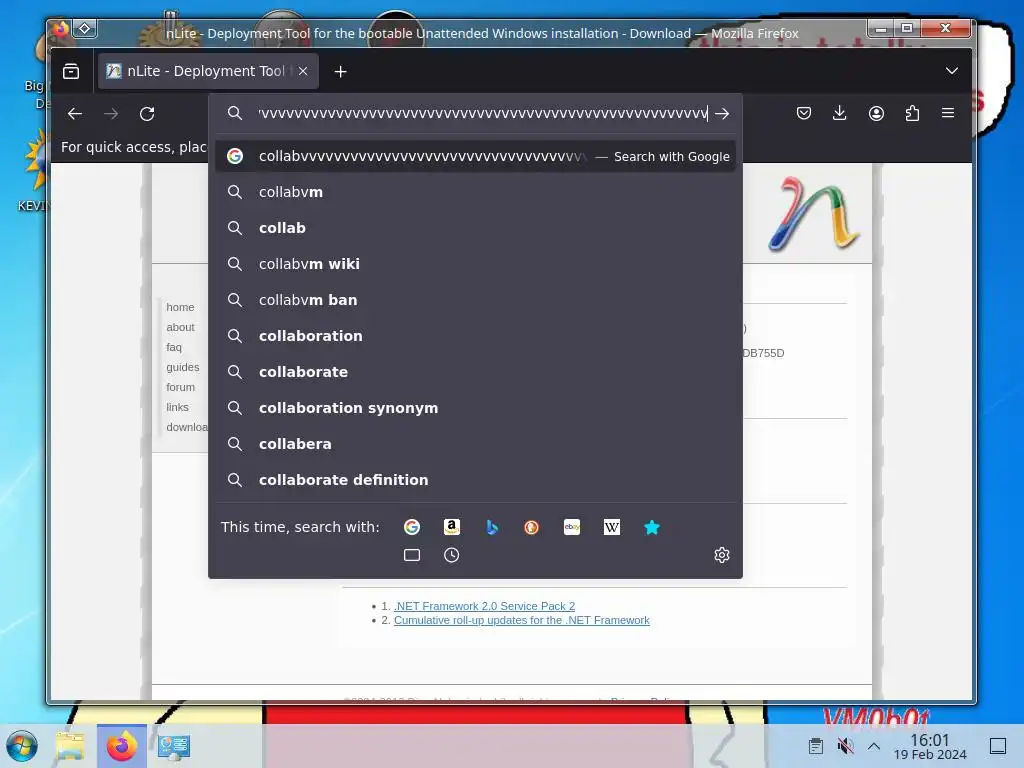Choose the 'collabvm wiki' suggestion
The image size is (1024, 768).
click(x=475, y=264)
